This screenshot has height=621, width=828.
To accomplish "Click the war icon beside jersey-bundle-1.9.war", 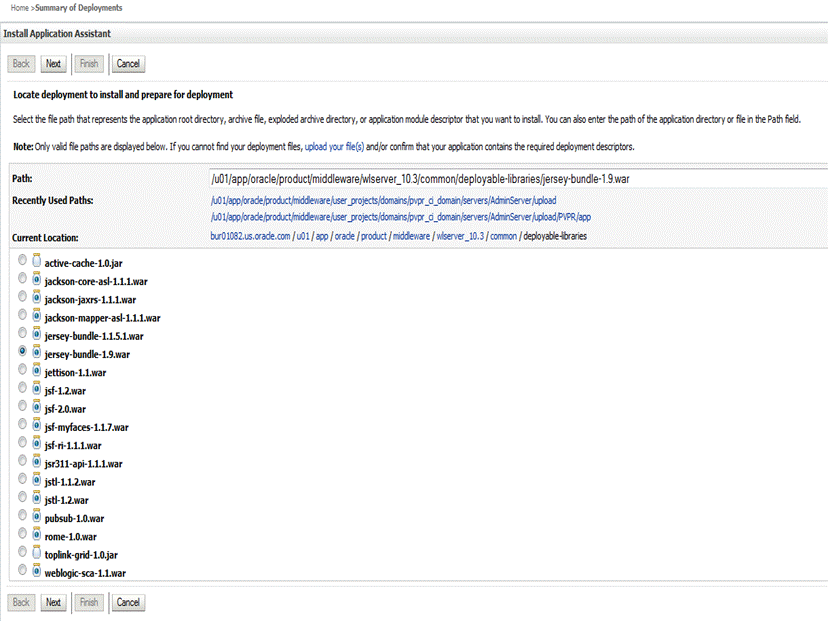I will 36,352.
